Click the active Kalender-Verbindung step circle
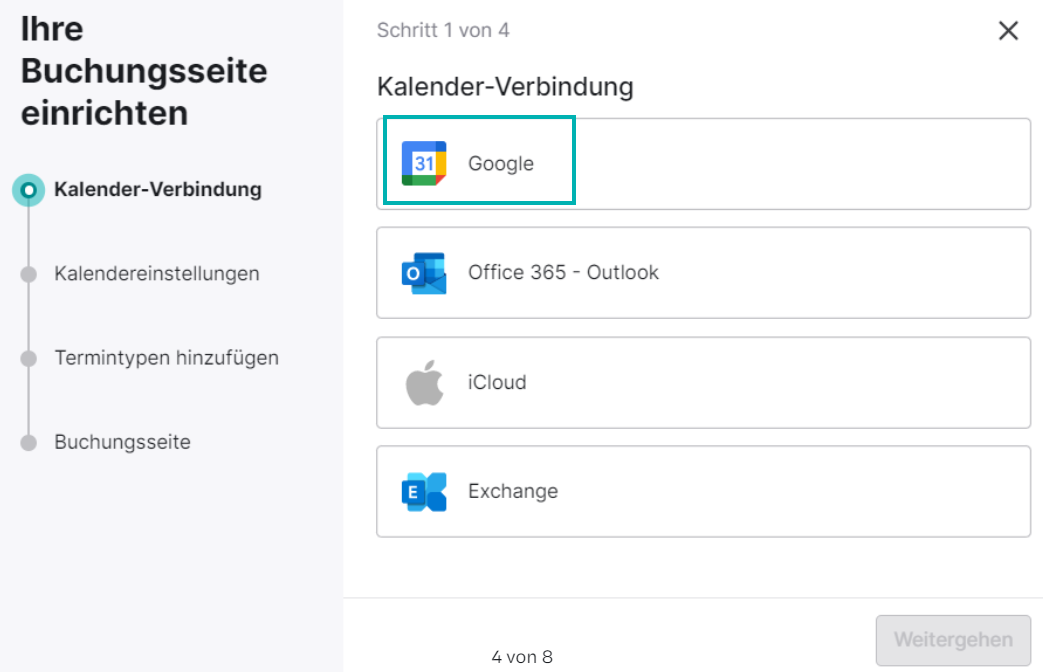This screenshot has width=1043, height=672. (29, 190)
